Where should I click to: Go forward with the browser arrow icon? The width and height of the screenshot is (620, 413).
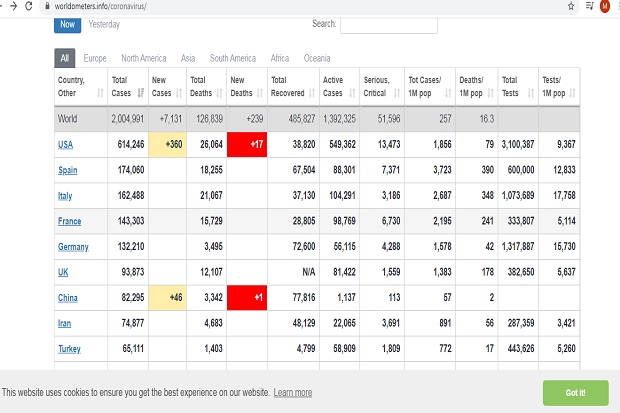13,6
